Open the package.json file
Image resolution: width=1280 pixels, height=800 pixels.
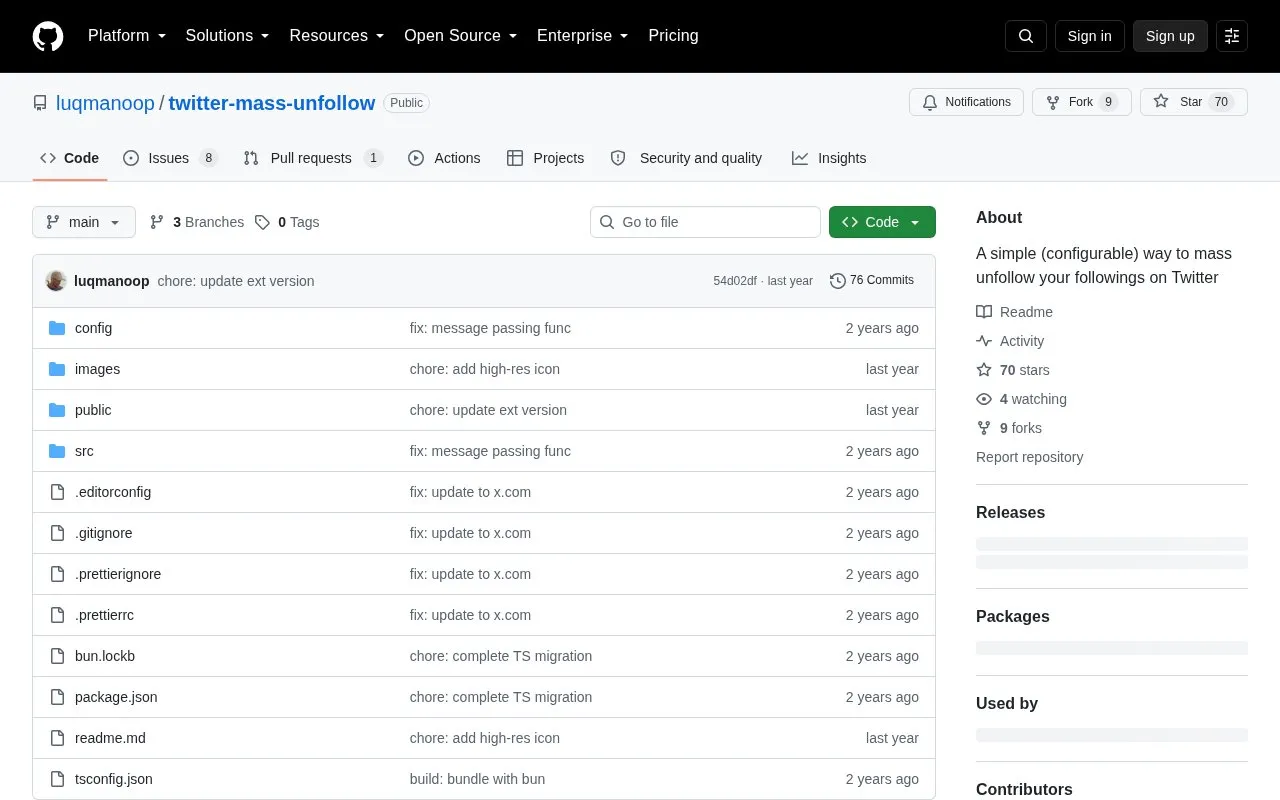point(116,697)
